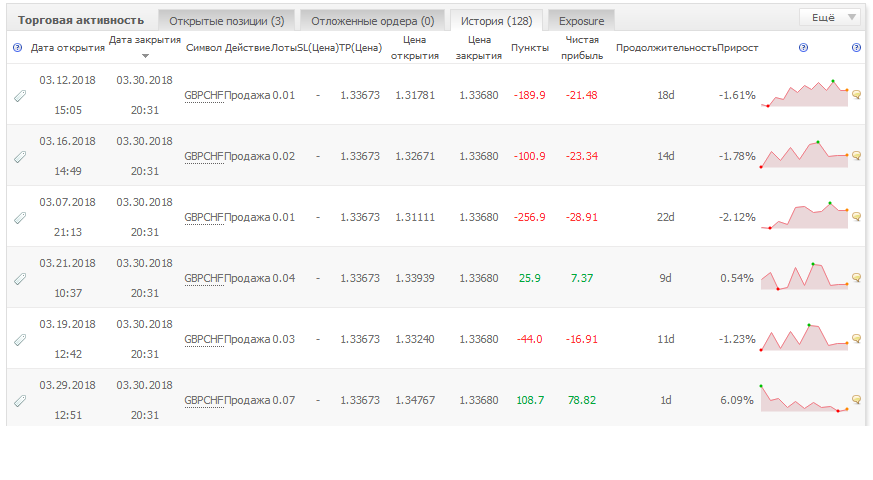
Task: Expand the Ещё dropdown
Action: [830, 18]
